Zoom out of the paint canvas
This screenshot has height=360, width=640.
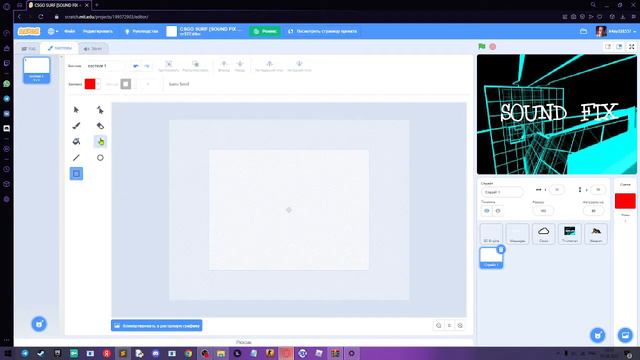point(439,325)
